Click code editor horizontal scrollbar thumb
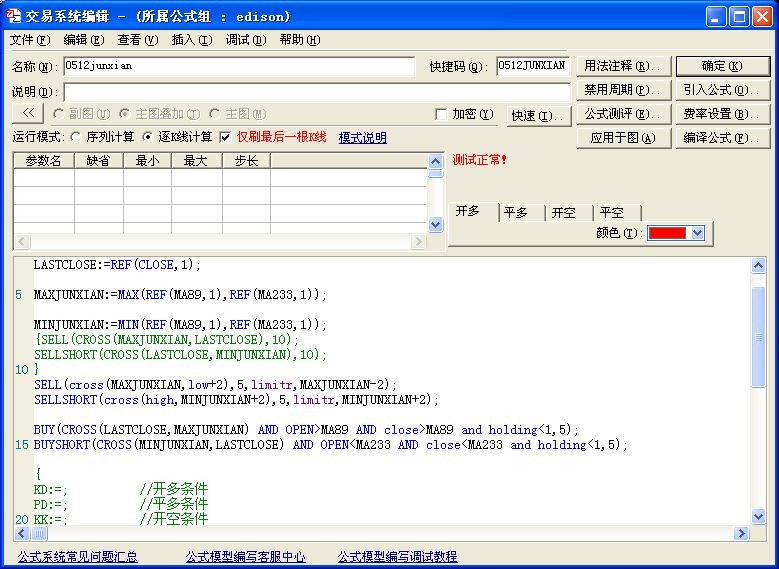779x569 pixels. [x=40, y=533]
